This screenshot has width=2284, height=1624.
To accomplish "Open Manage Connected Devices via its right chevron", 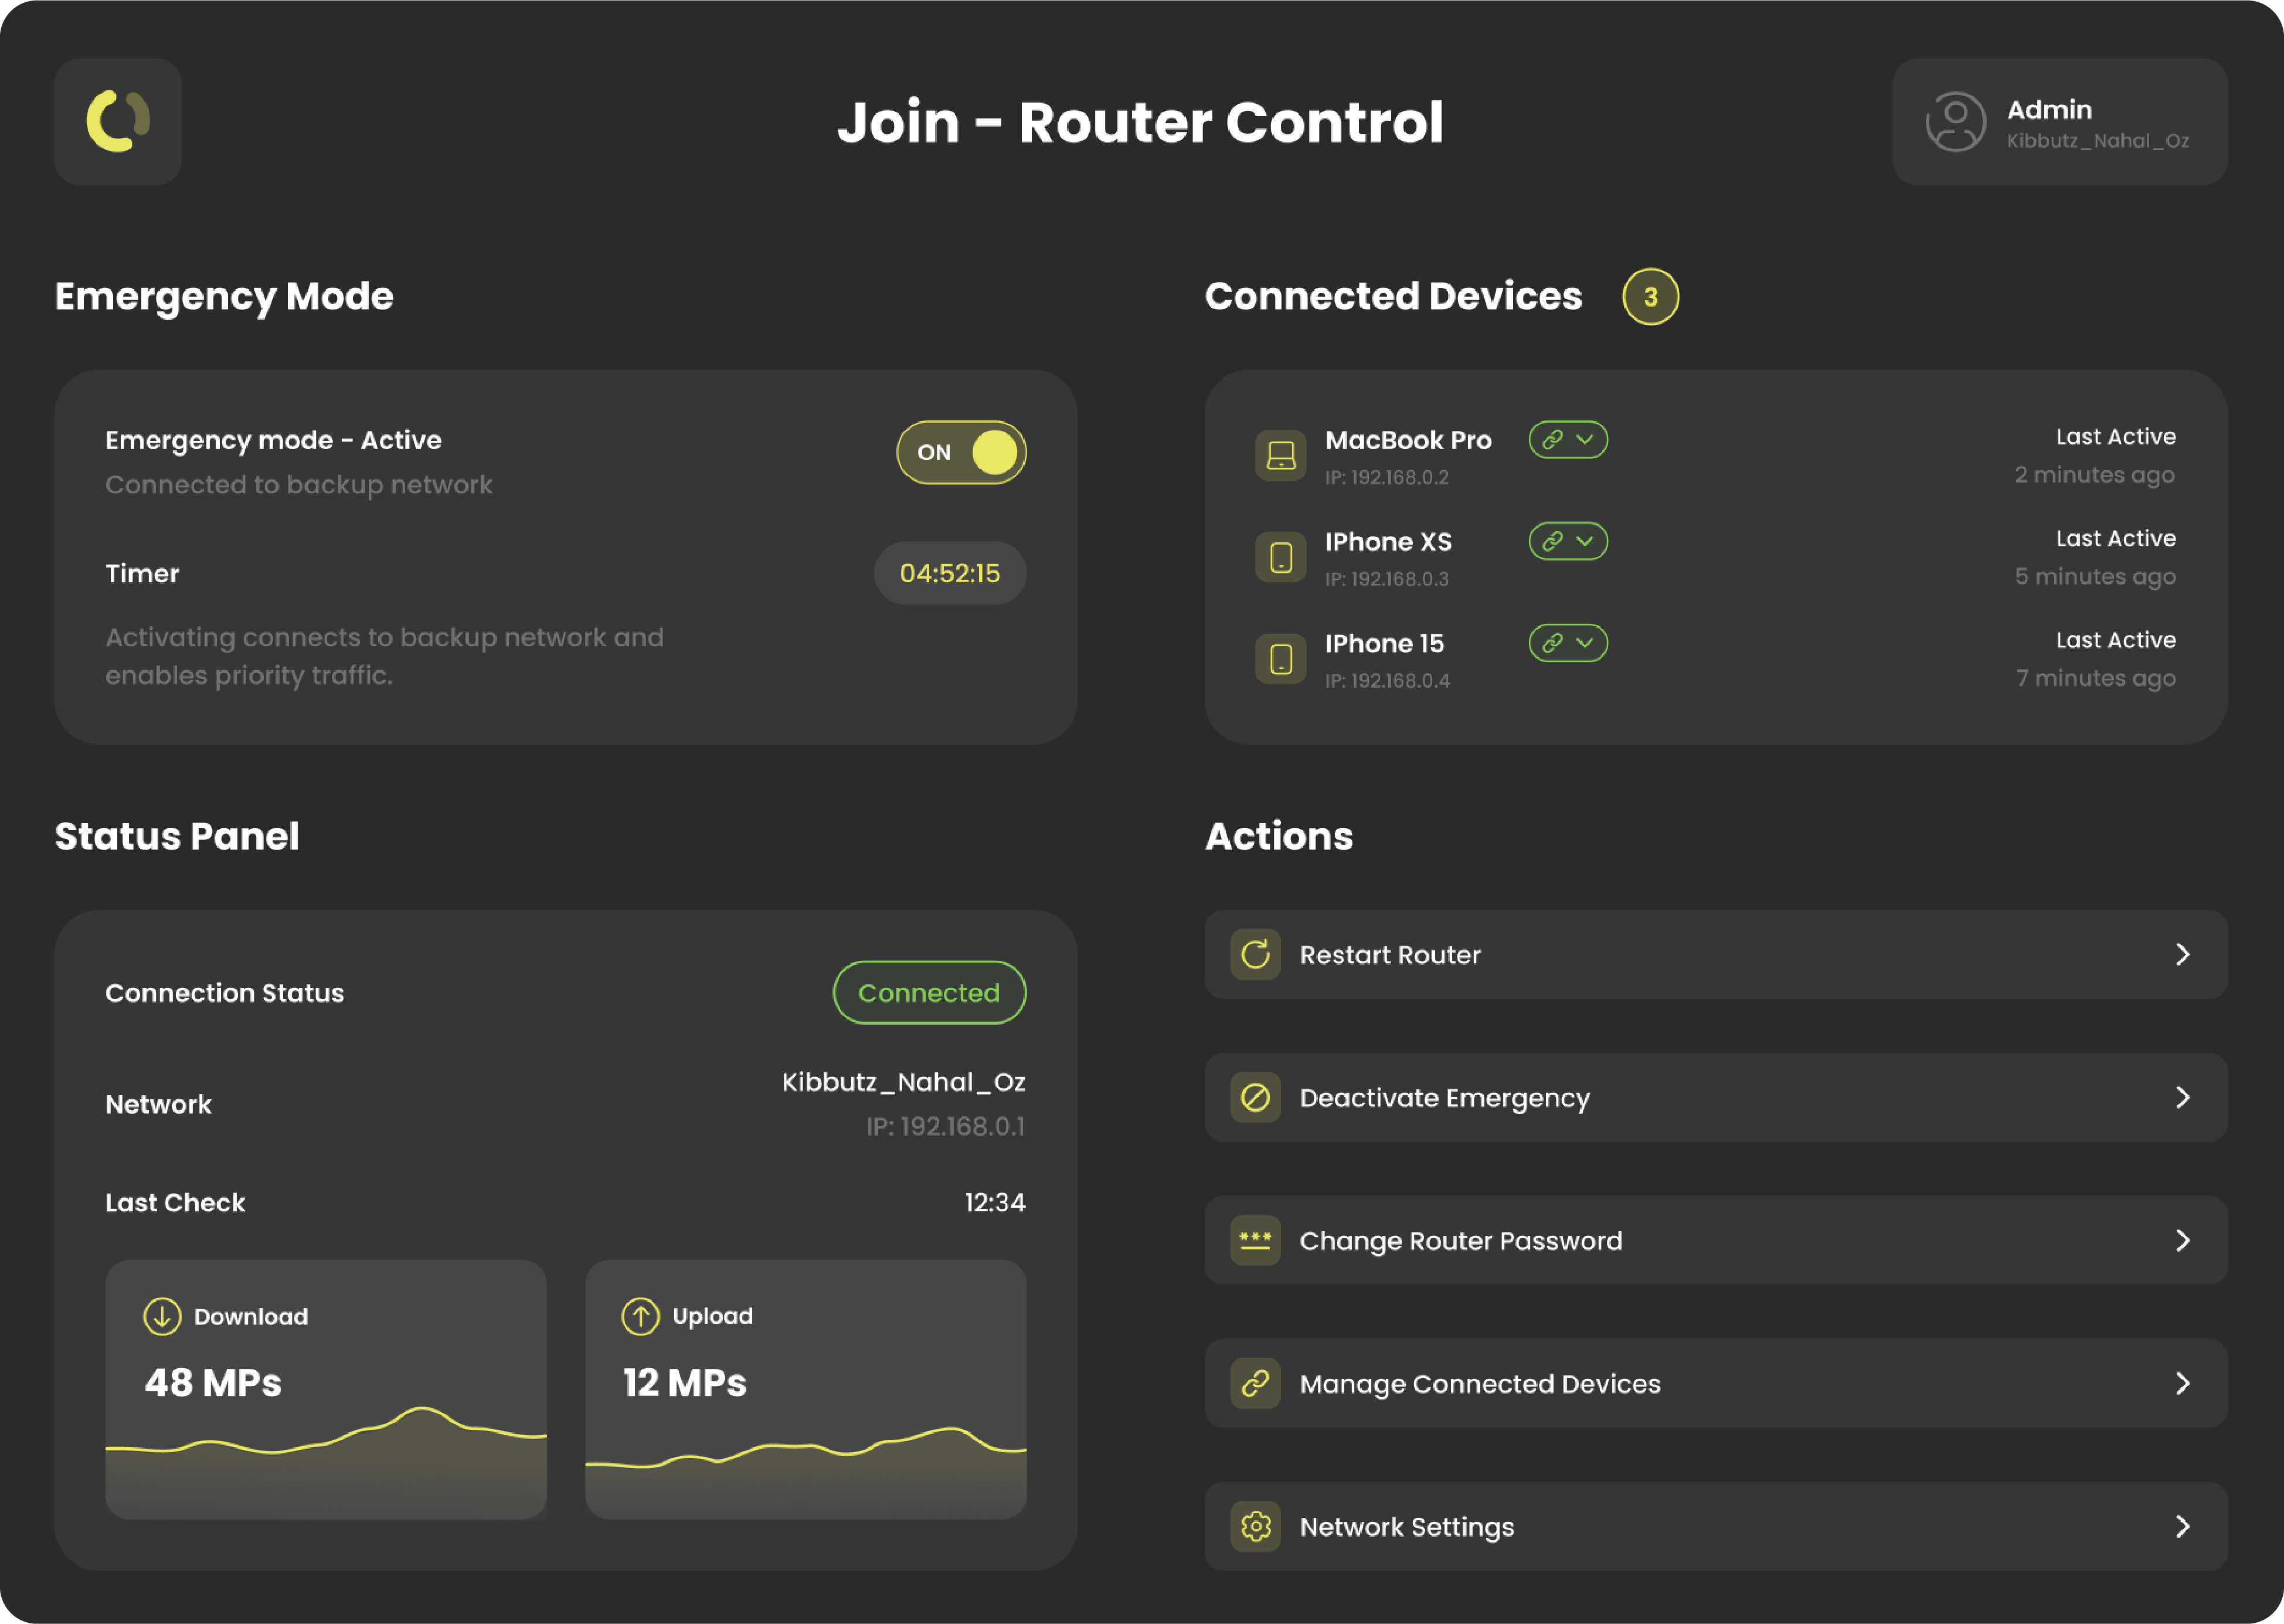I will (x=2183, y=1384).
